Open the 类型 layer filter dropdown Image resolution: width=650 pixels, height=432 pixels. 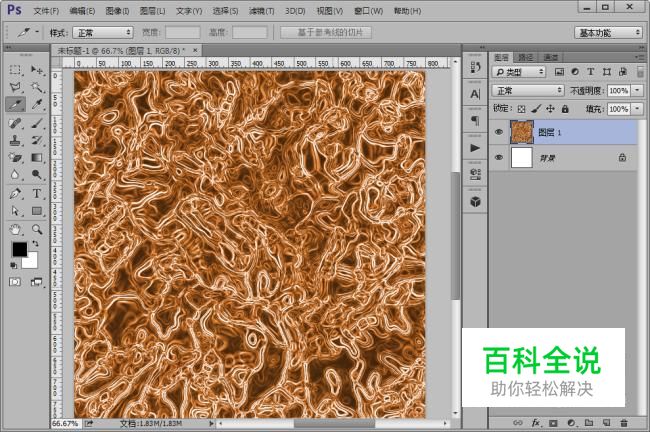[519, 72]
